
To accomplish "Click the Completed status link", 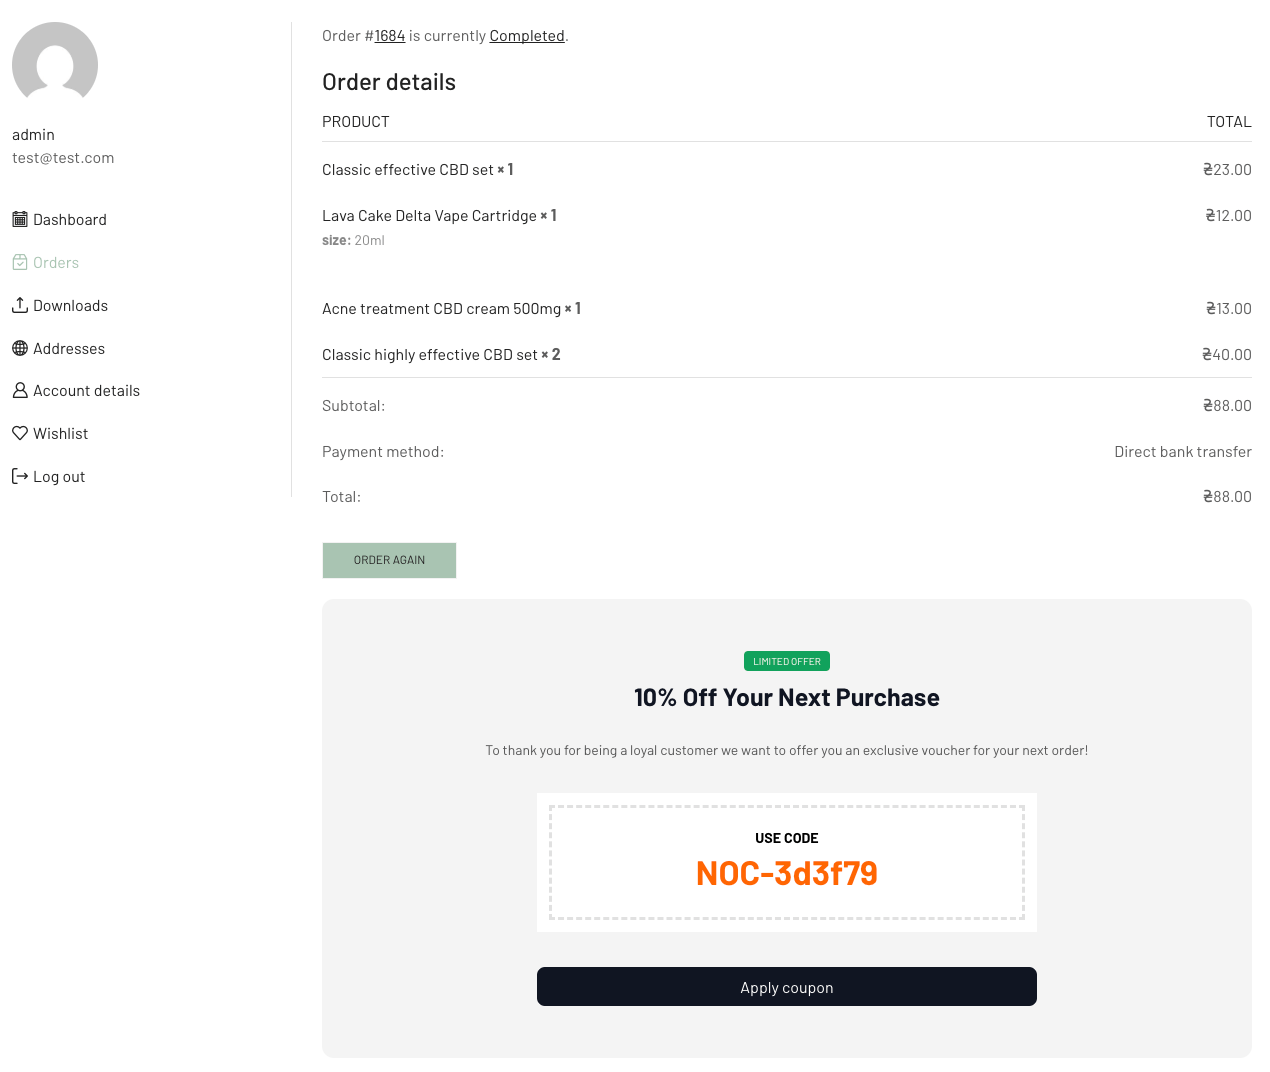I will coord(527,36).
